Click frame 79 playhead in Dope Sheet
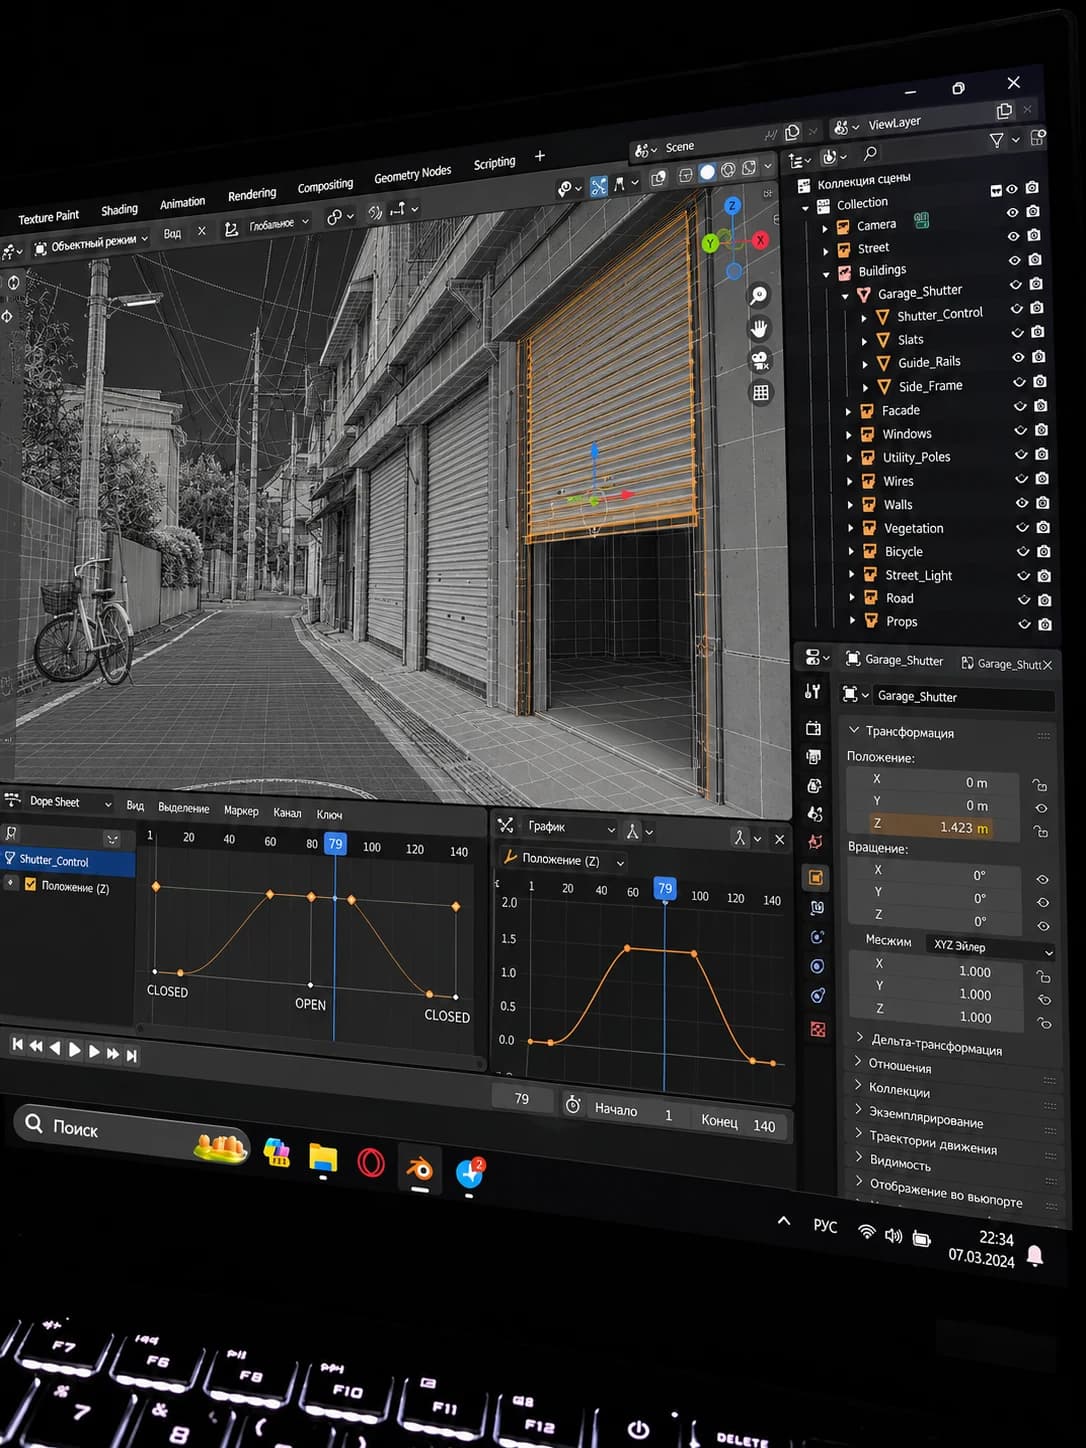 click(335, 843)
